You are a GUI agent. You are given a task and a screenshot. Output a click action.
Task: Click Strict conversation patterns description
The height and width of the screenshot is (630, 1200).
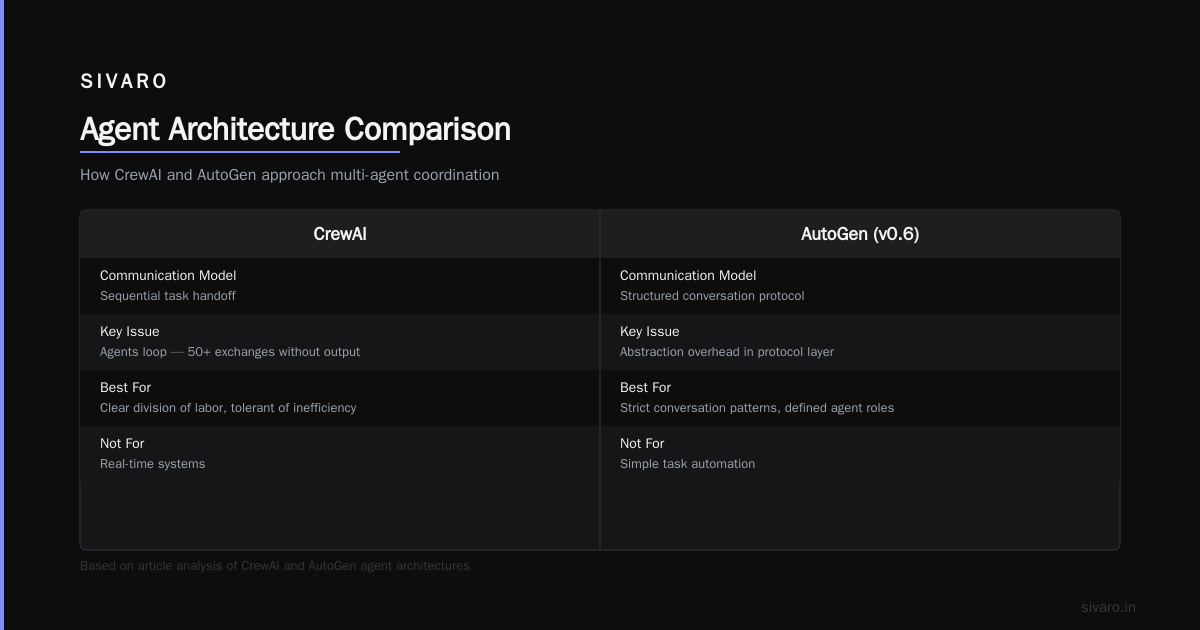(757, 408)
